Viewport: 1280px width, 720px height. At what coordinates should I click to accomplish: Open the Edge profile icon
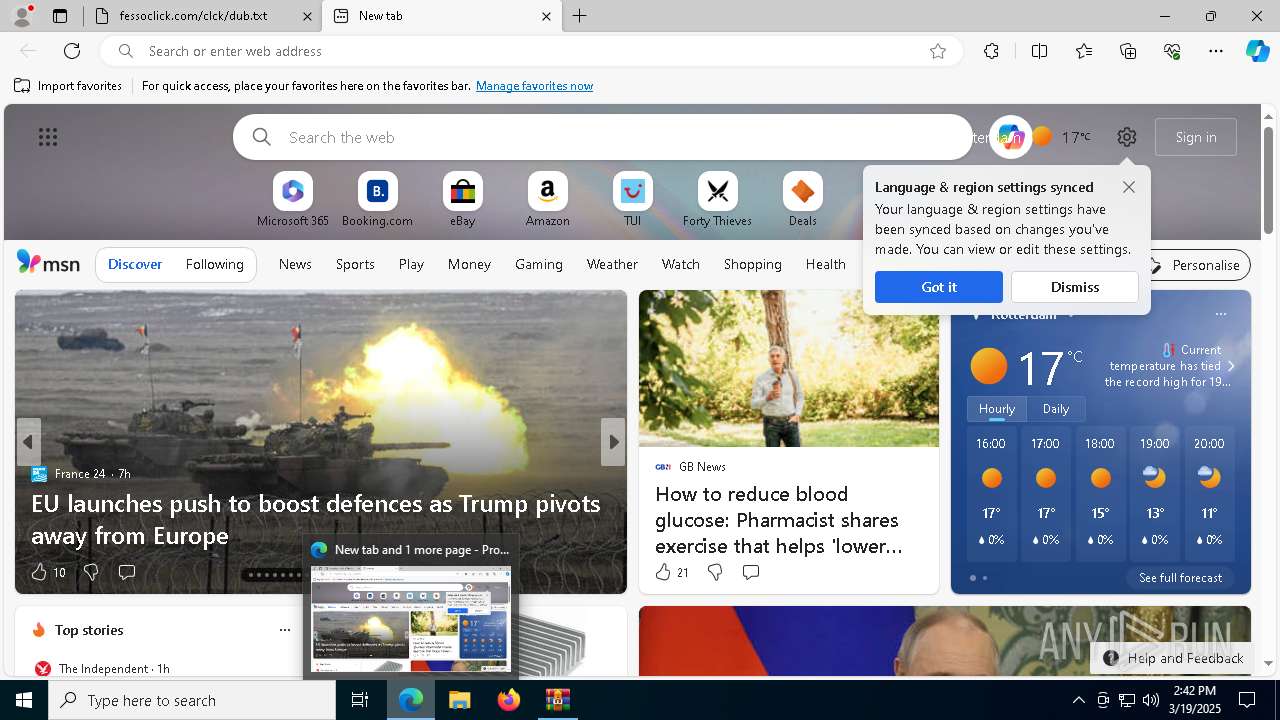(21, 16)
